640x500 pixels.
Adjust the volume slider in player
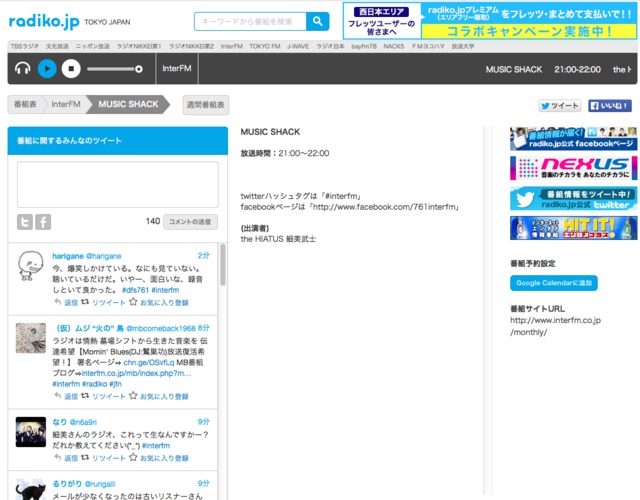[113, 69]
